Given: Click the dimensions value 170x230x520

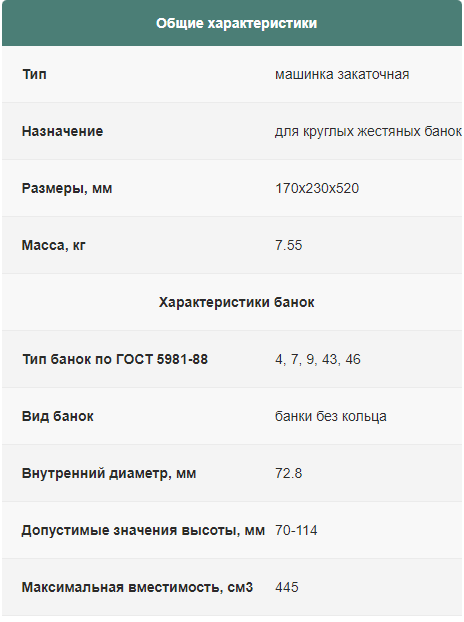Looking at the screenshot, I should [317, 188].
